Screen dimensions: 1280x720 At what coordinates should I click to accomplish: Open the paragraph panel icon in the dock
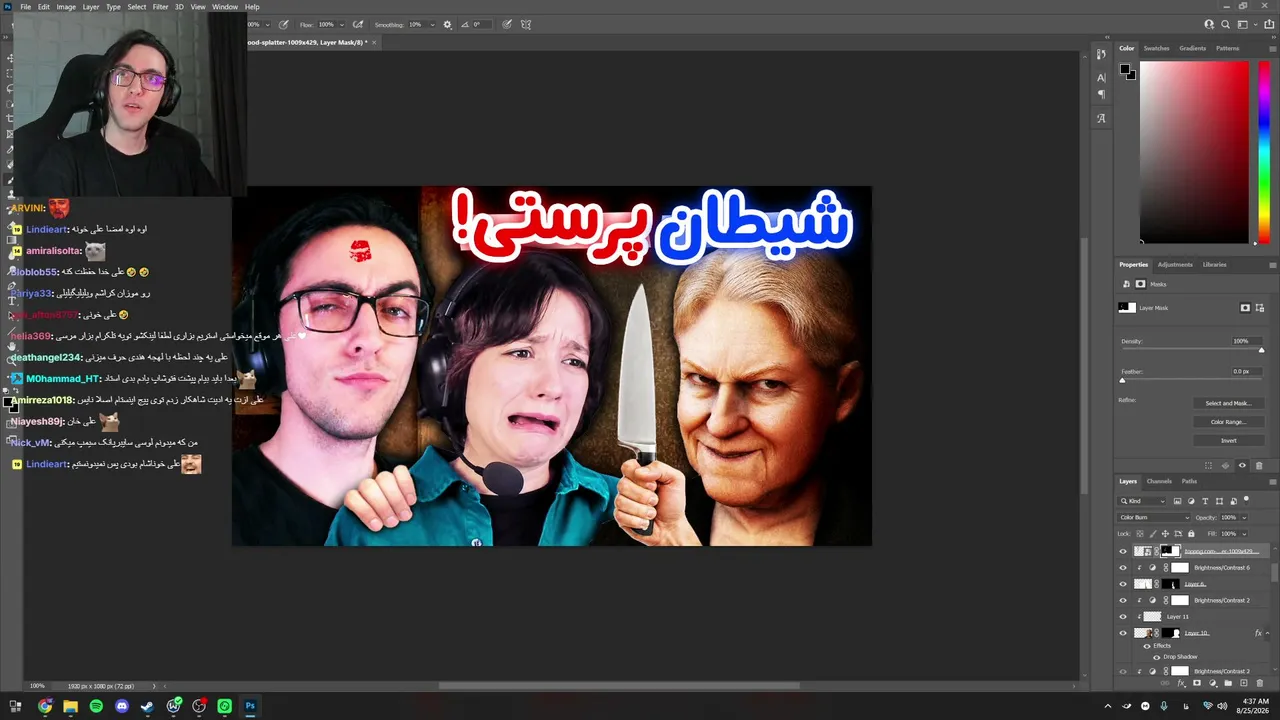pyautogui.click(x=1101, y=94)
